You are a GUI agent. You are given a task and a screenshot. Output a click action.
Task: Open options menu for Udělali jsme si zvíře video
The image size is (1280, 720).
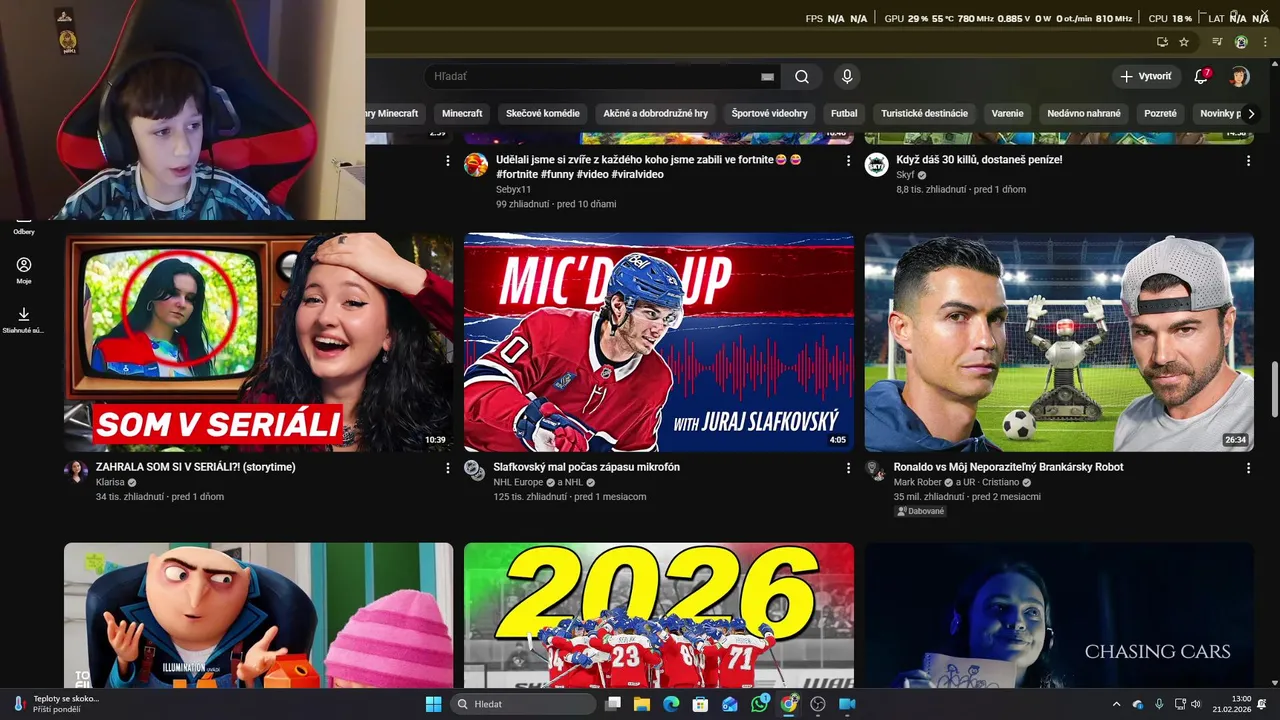click(x=848, y=160)
